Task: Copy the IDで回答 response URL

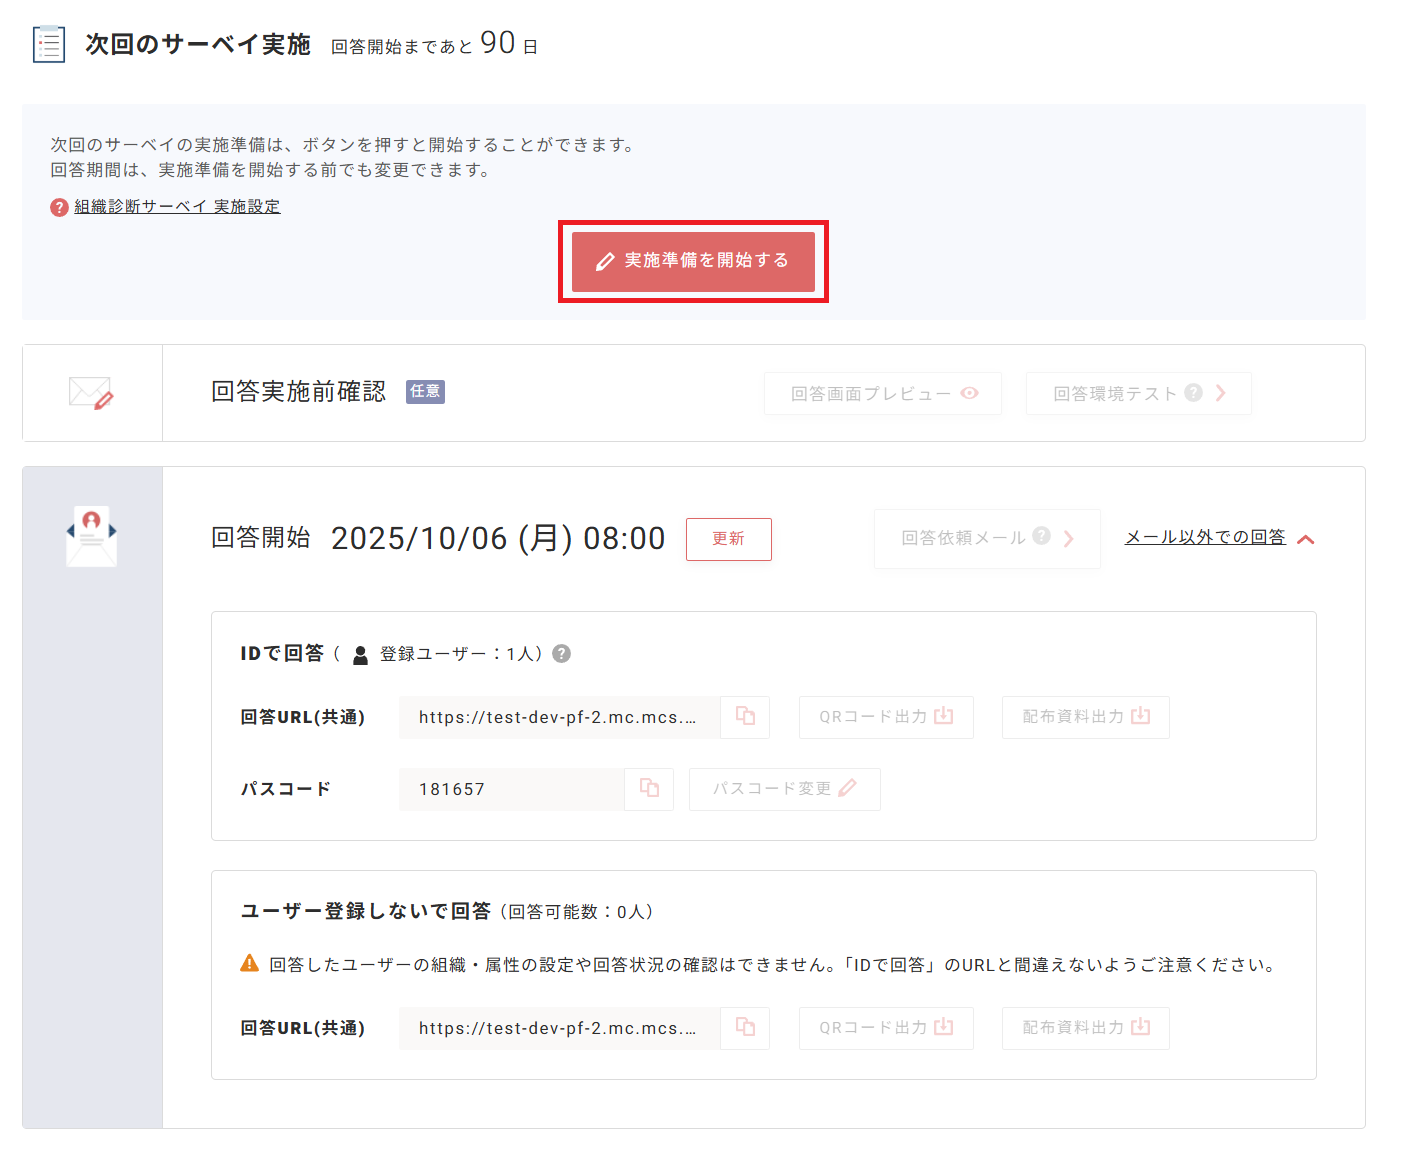Action: tap(745, 716)
